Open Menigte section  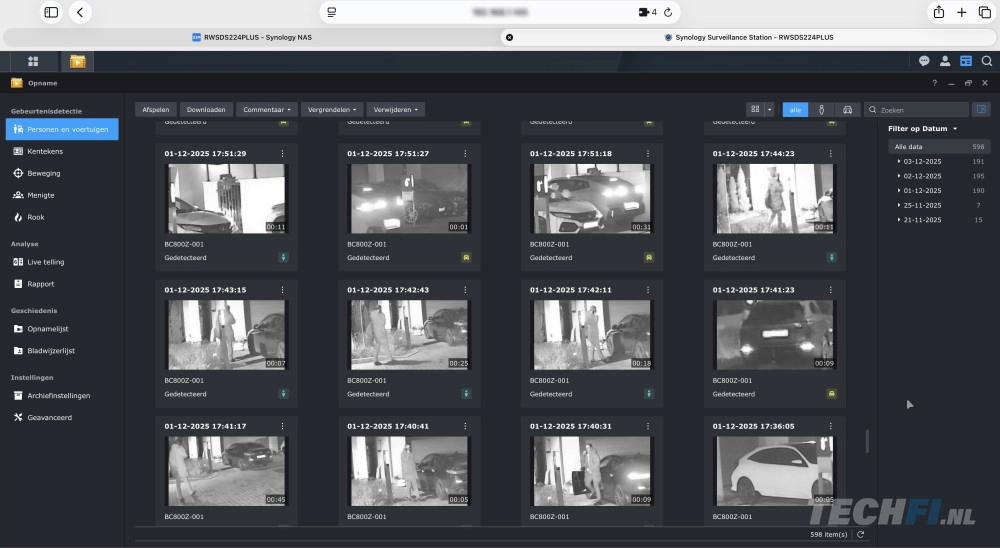click(62, 195)
